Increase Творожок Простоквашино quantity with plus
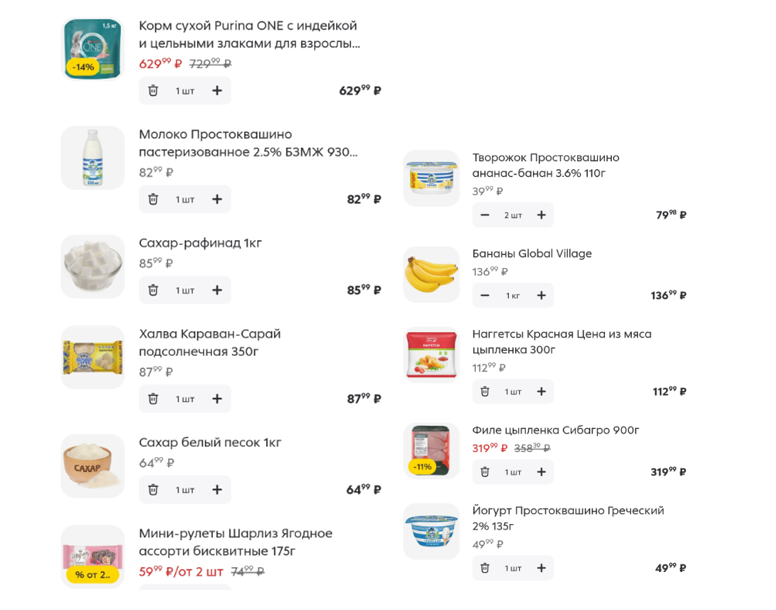The image size is (776, 610). point(541,215)
